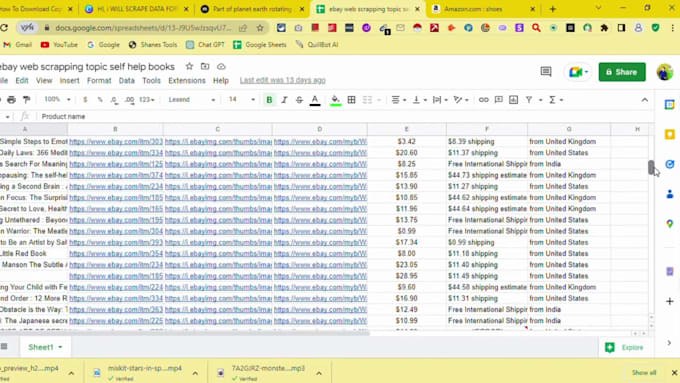Open horizontal align dropdown
The height and width of the screenshot is (383, 680).
click(x=398, y=100)
